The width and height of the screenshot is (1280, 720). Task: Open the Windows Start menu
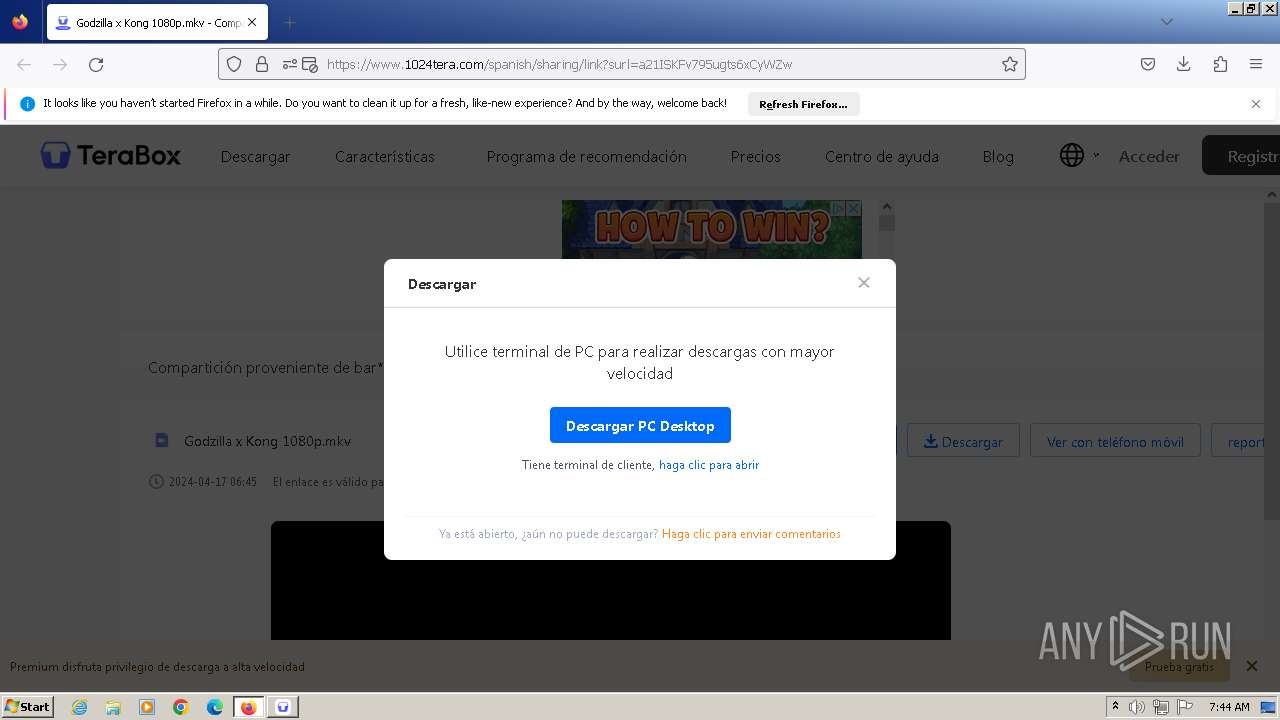pos(27,706)
